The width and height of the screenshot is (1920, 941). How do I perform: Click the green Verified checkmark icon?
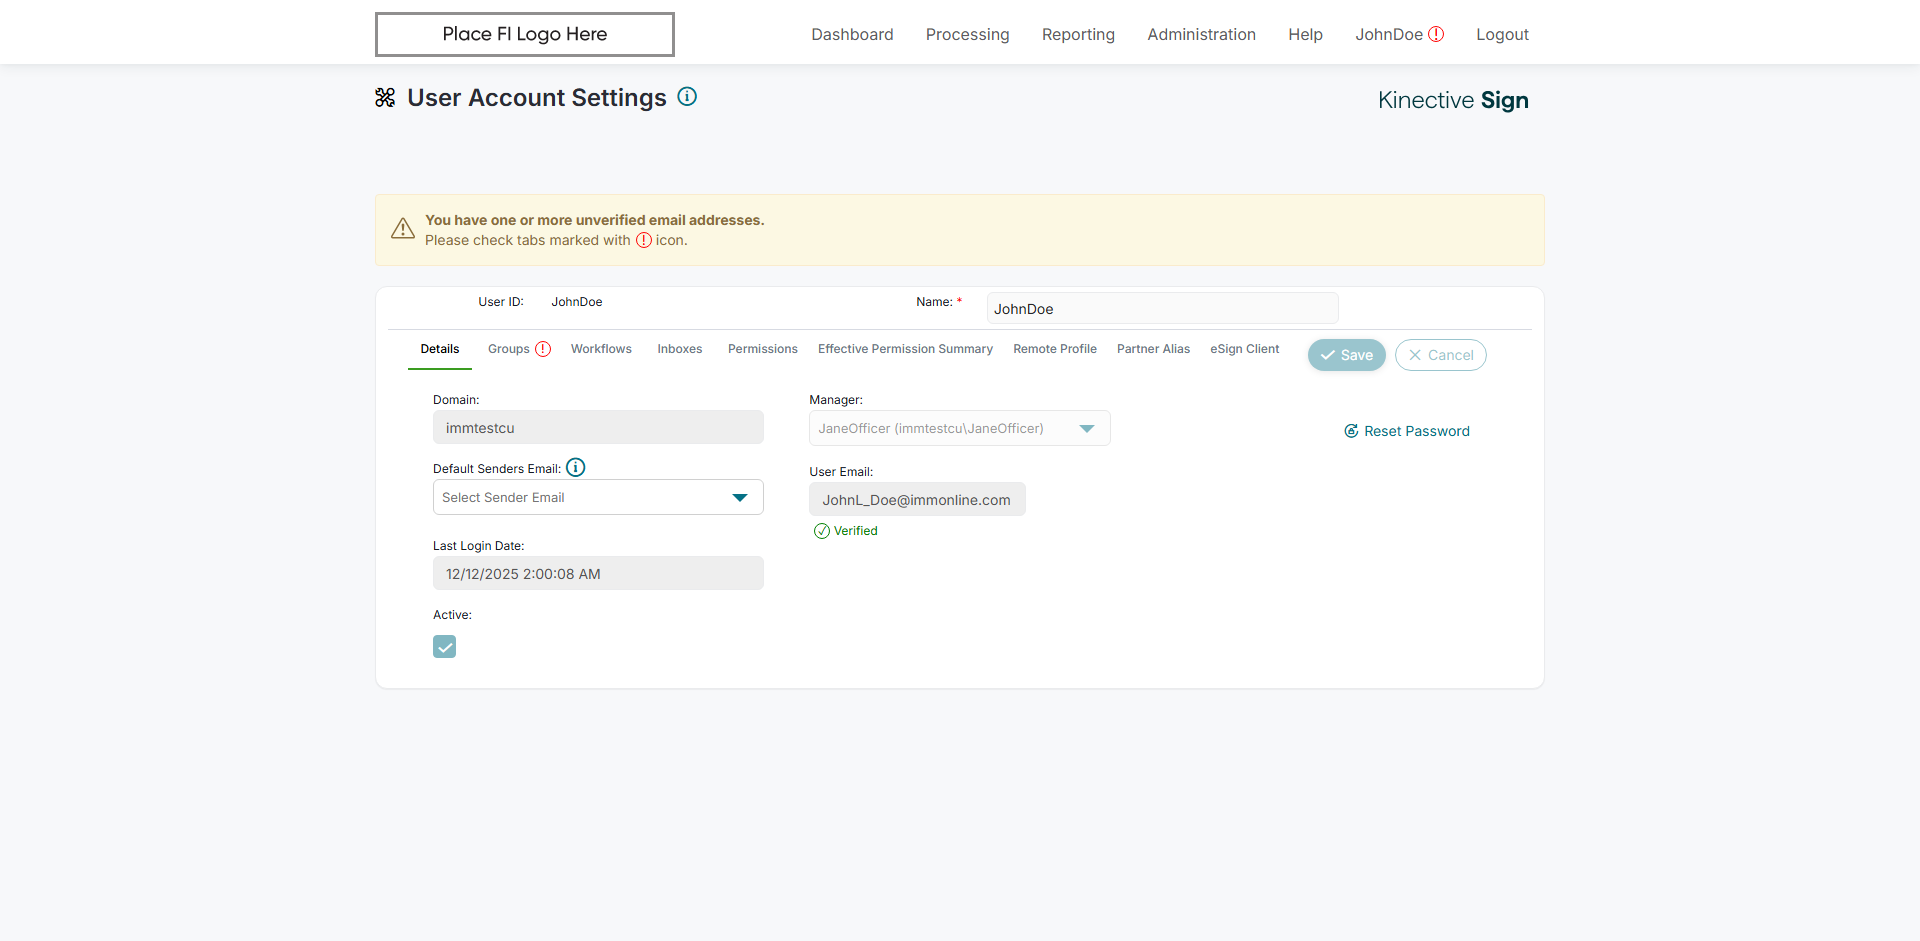coord(822,531)
